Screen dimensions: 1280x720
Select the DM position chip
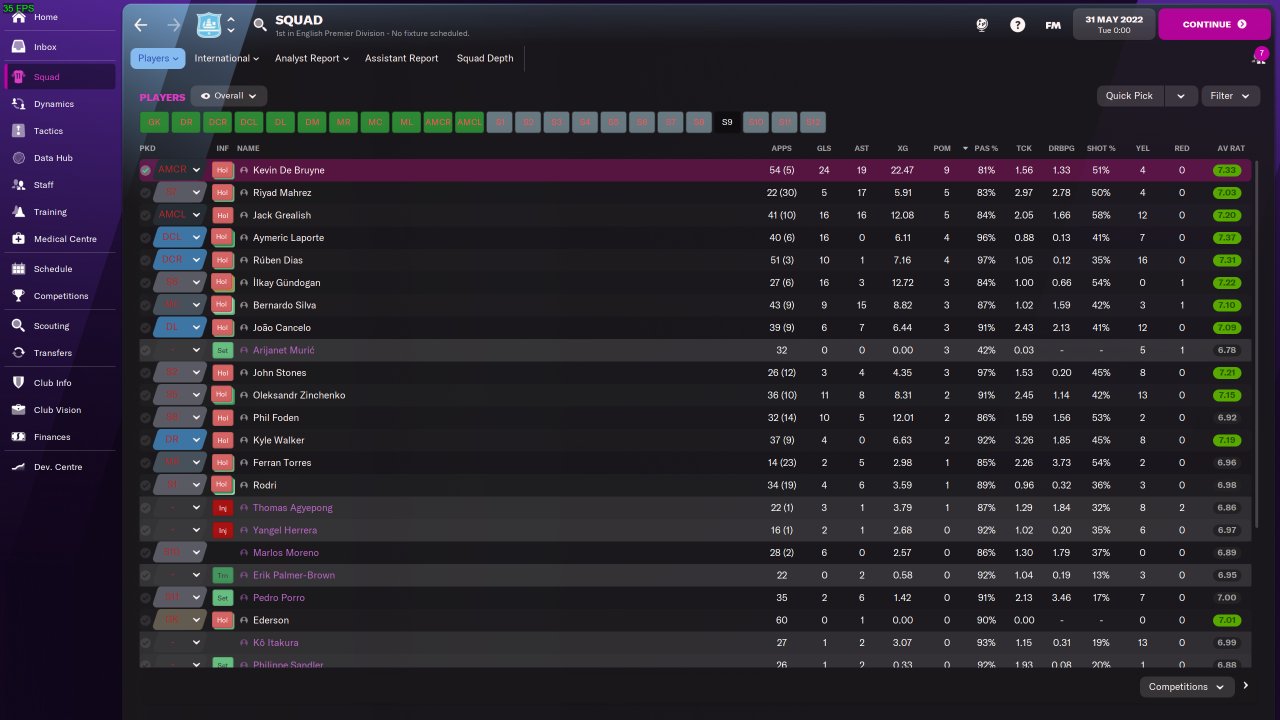(312, 122)
